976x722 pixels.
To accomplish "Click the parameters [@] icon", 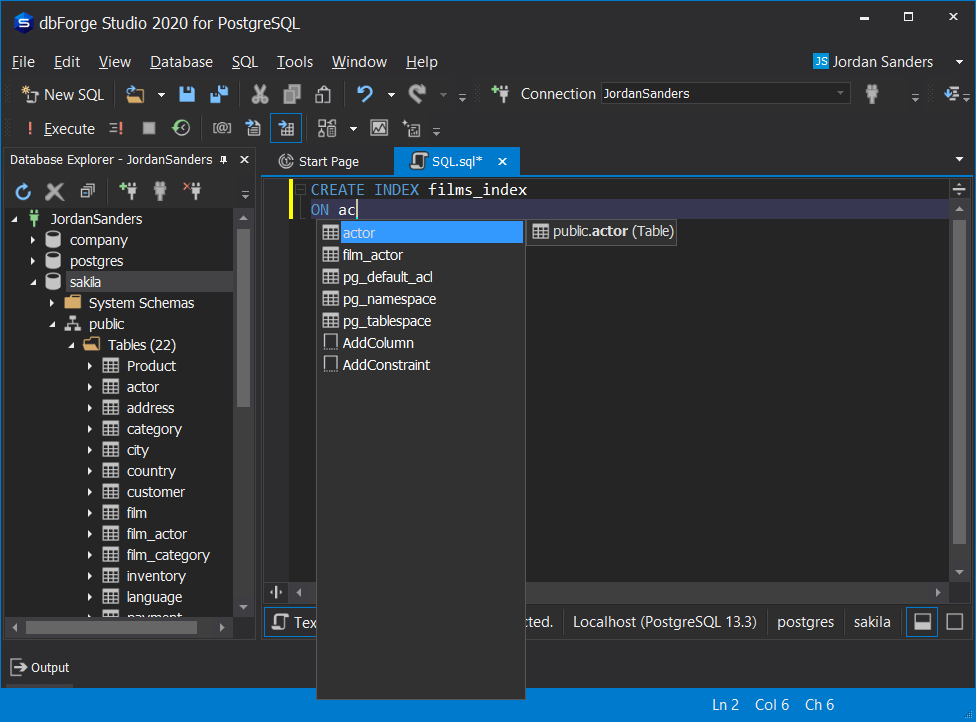I will pos(222,128).
